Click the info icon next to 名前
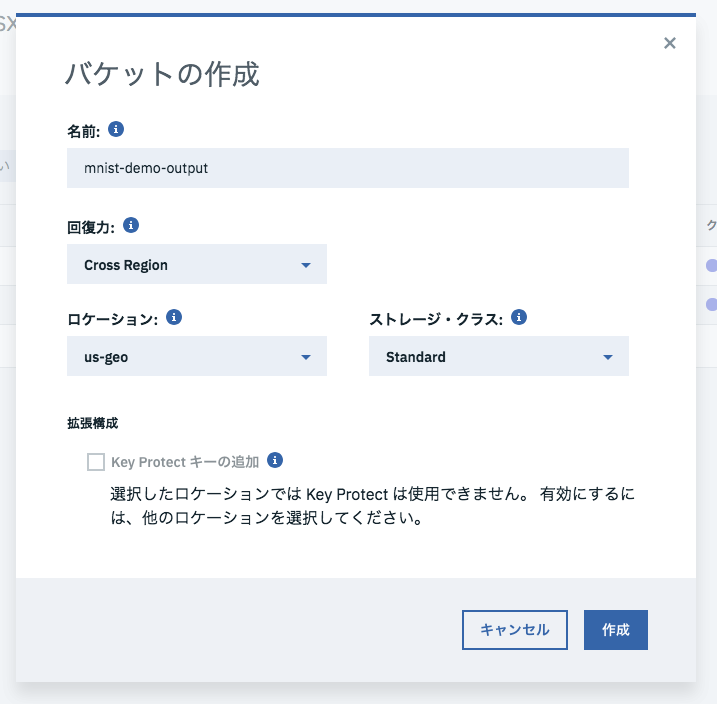Viewport: 717px width, 704px height. tap(116, 129)
